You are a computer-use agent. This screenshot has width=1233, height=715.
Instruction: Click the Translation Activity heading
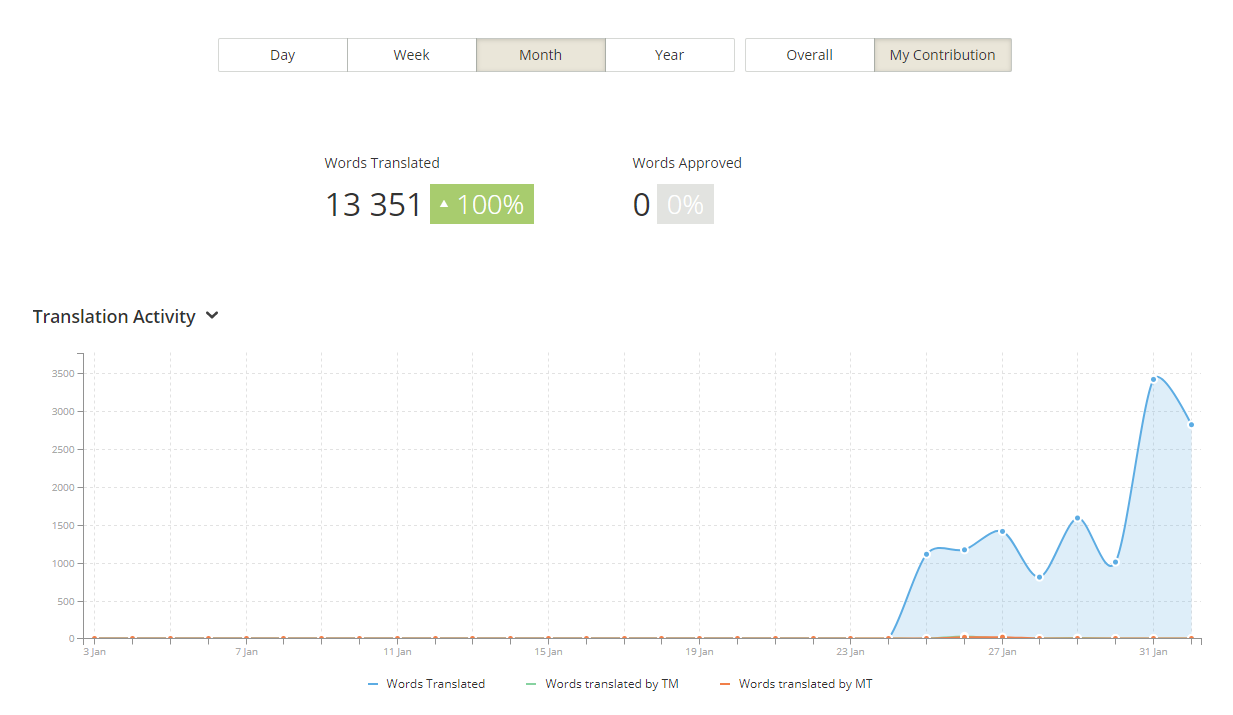[x=114, y=316]
